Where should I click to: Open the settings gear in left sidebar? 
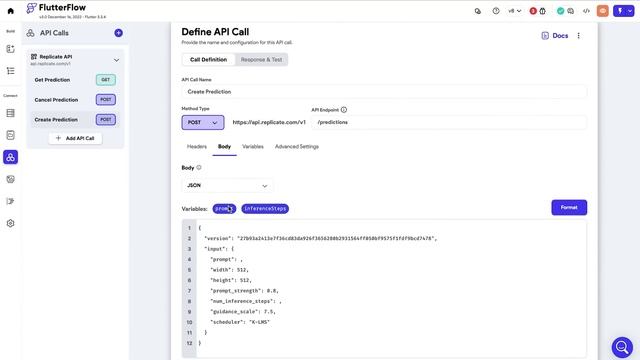tap(11, 223)
